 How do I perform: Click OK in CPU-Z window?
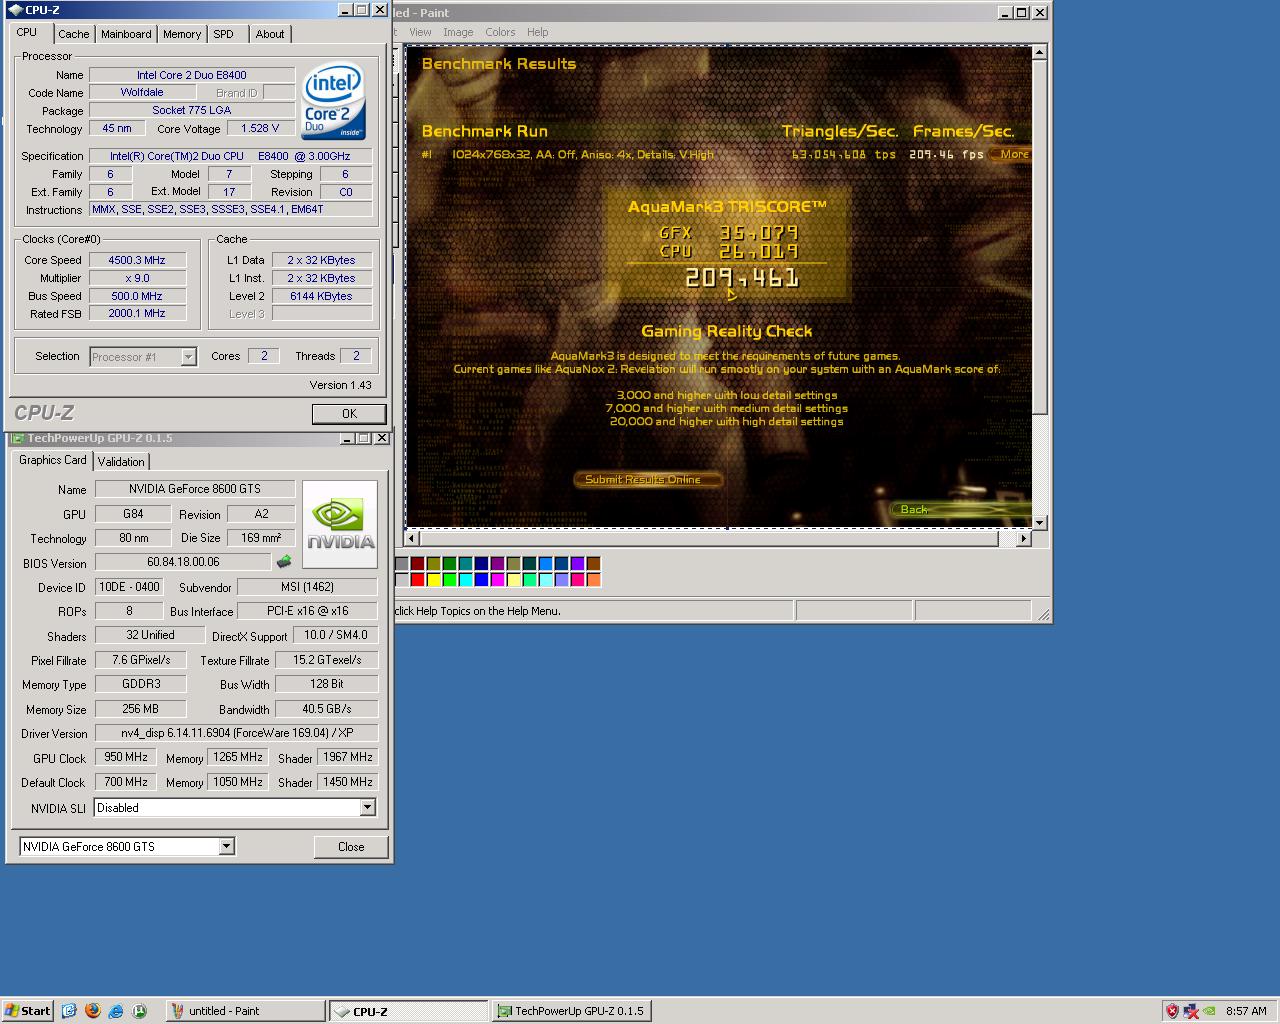[x=349, y=414]
